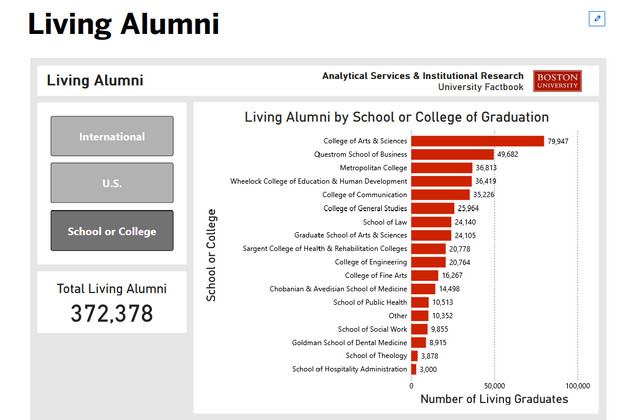The height and width of the screenshot is (420, 636).
Task: Click the School of Law bar
Action: [431, 222]
